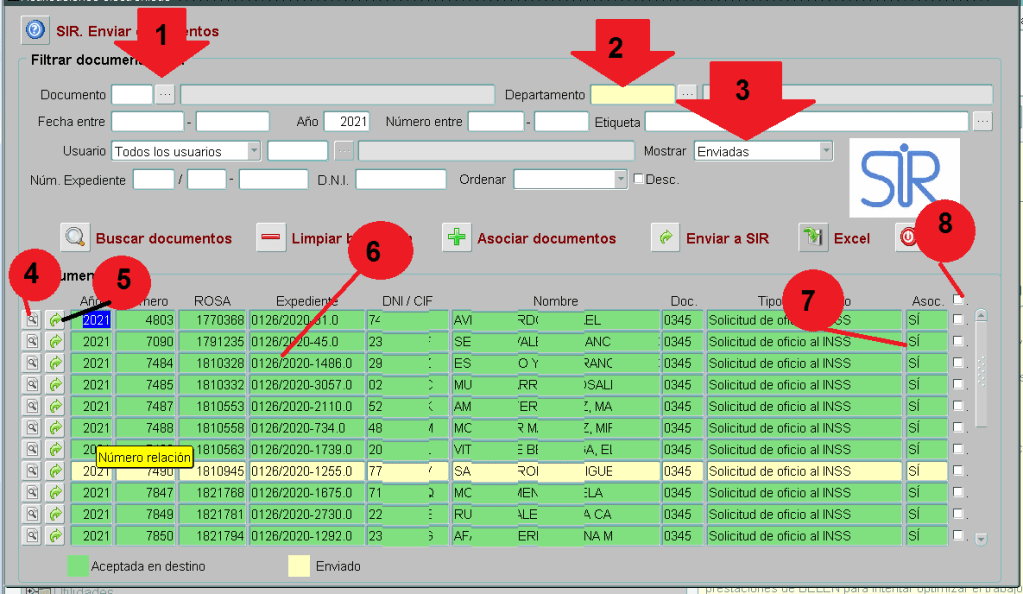This screenshot has width=1023, height=594.
Task: Click the yellow Departamento input field
Action: [x=633, y=94]
